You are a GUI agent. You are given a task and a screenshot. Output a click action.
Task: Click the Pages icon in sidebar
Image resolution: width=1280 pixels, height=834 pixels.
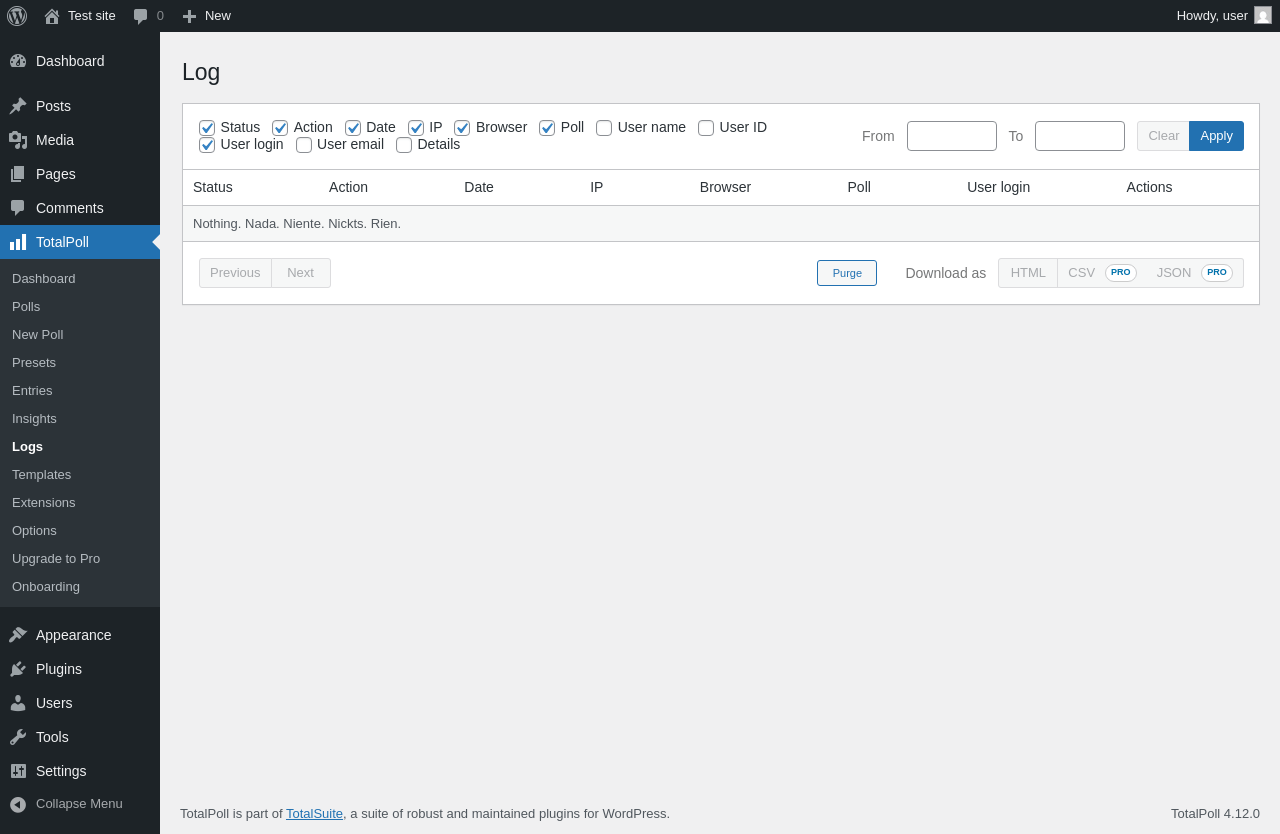point(18,174)
